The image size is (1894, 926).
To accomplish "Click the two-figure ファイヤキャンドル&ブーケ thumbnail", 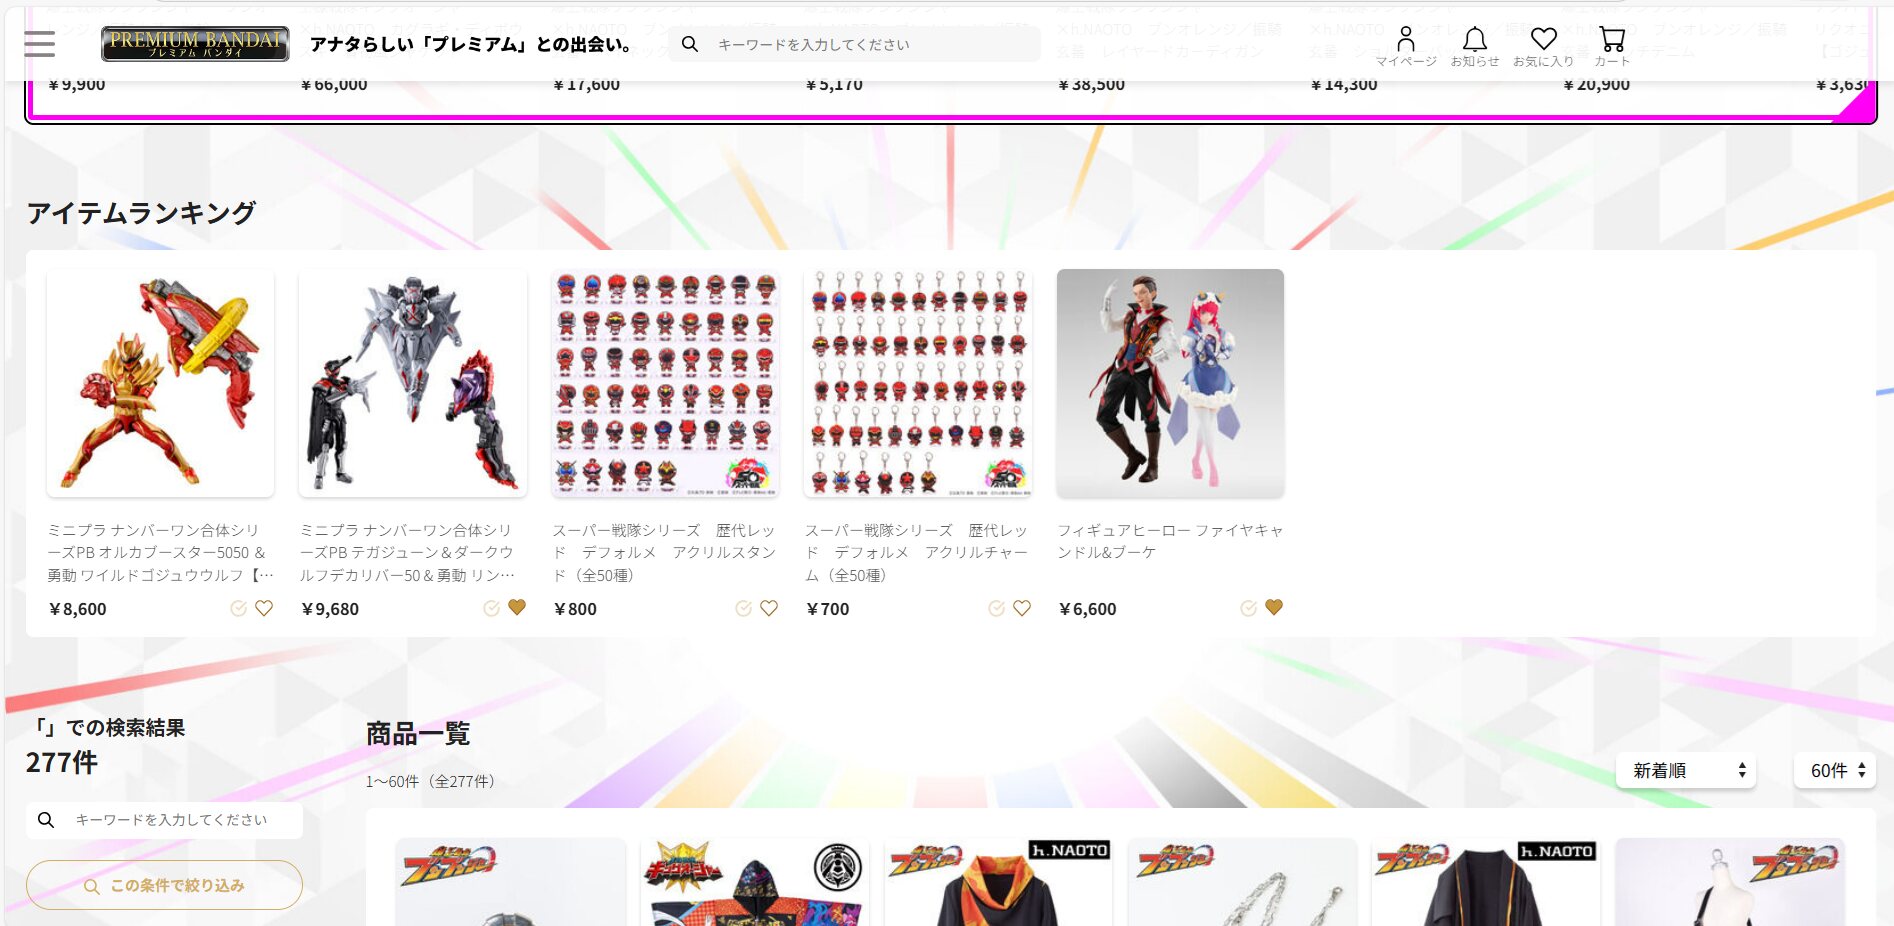I will (1170, 383).
